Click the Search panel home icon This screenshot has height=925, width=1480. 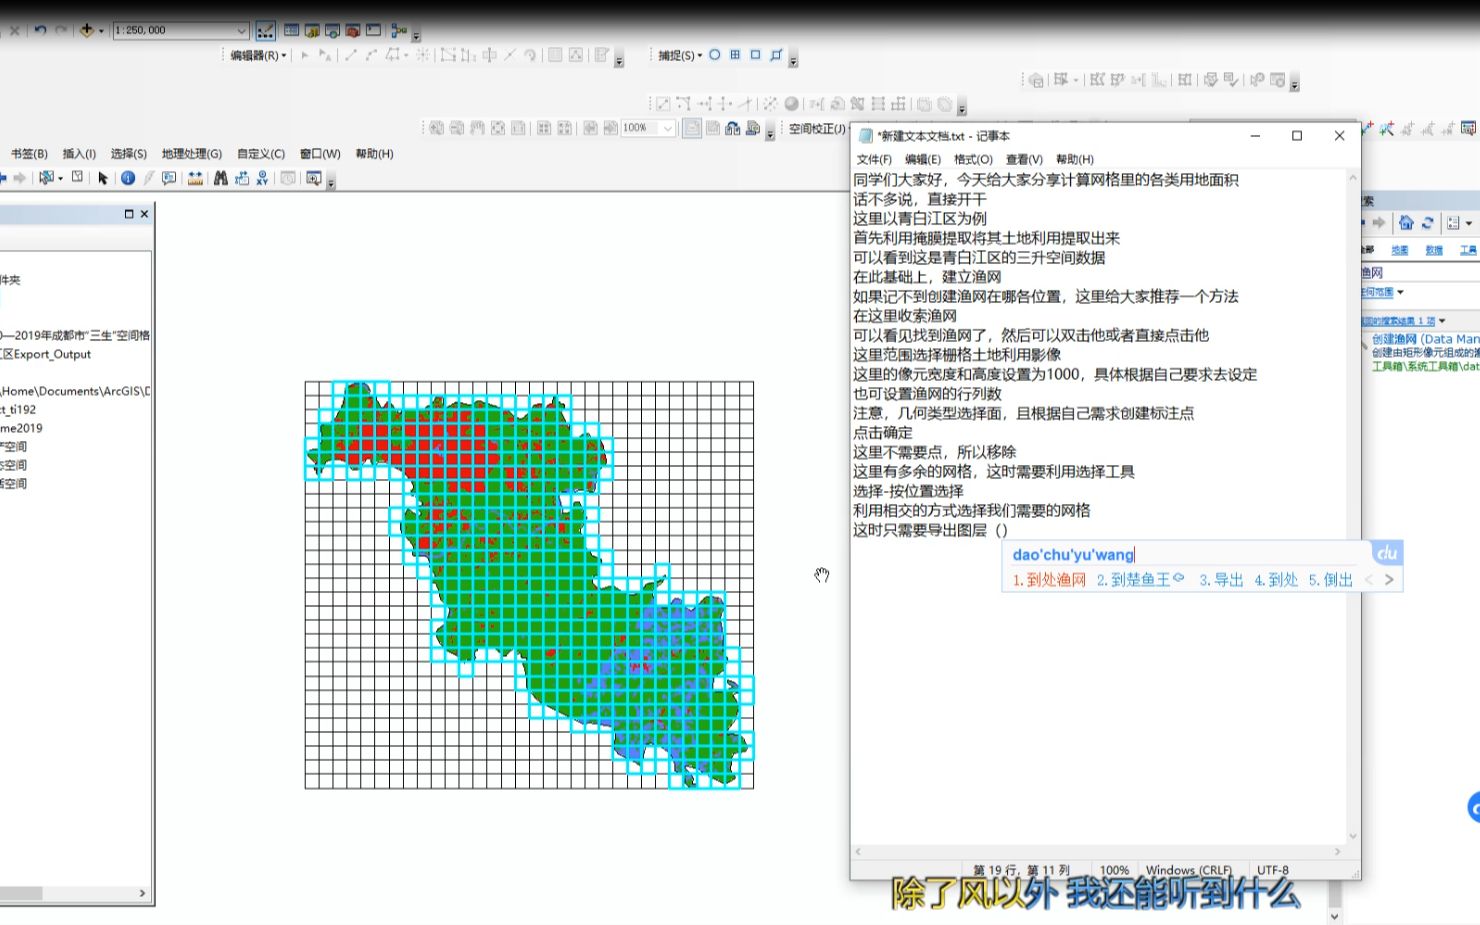pyautogui.click(x=1406, y=223)
